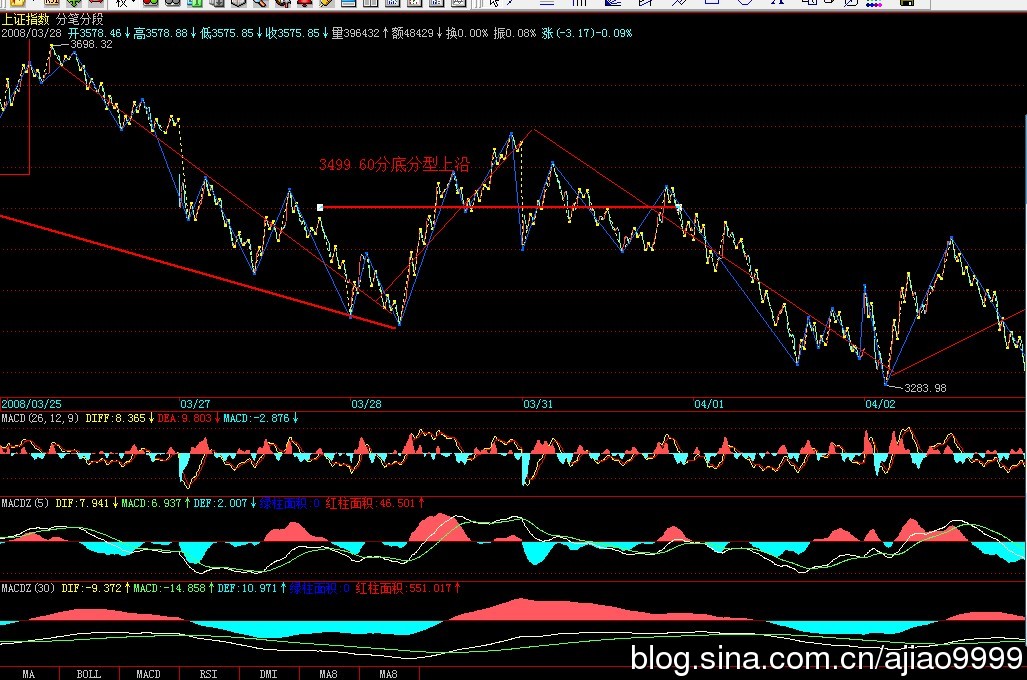The image size is (1027, 680).
Task: Click the MACD(26,12,9) indicator label
Action: pos(39,417)
